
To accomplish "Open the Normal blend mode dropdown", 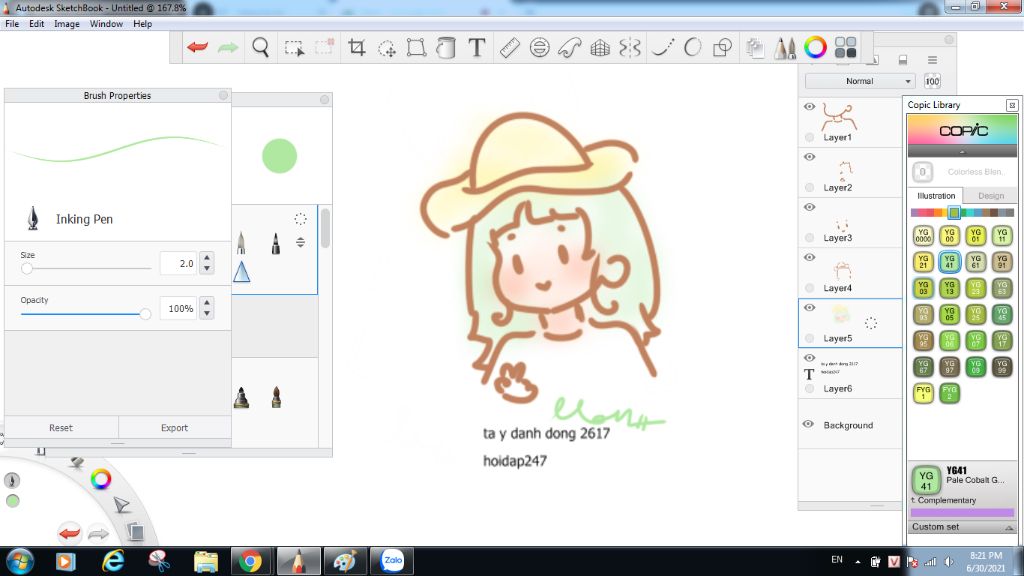I will click(x=859, y=81).
